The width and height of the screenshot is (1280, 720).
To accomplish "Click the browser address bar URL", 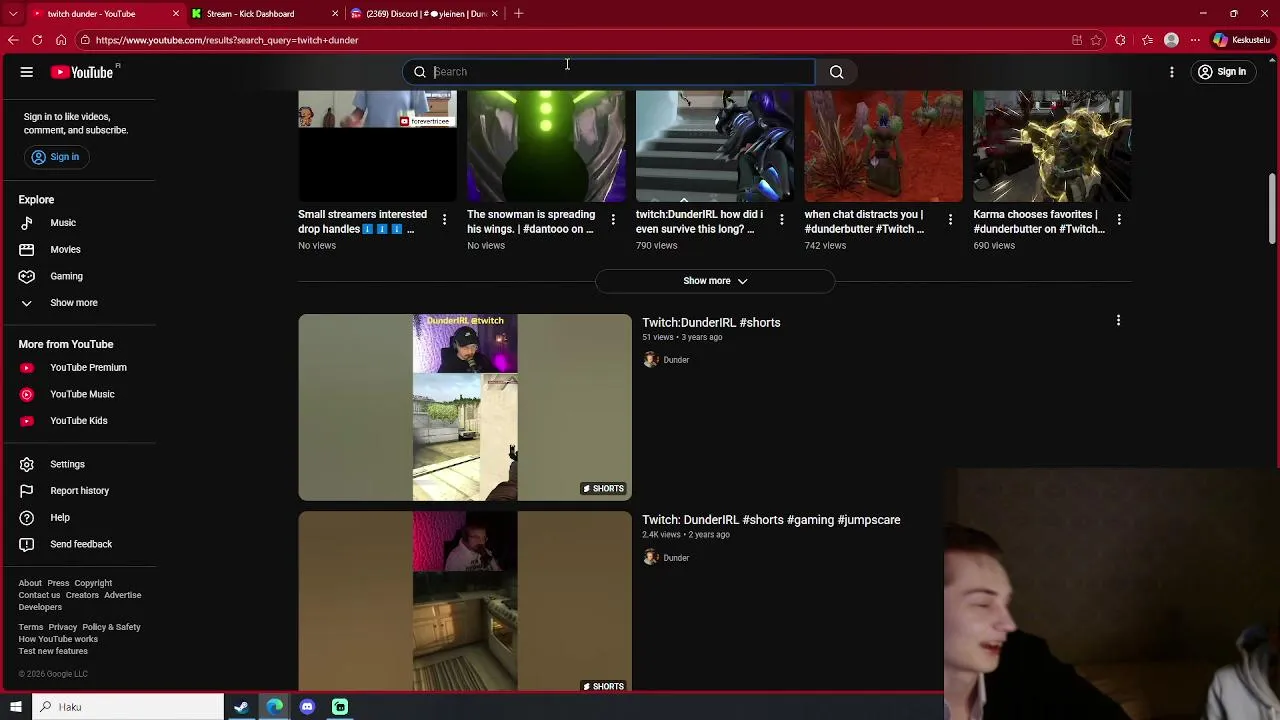I will click(227, 40).
